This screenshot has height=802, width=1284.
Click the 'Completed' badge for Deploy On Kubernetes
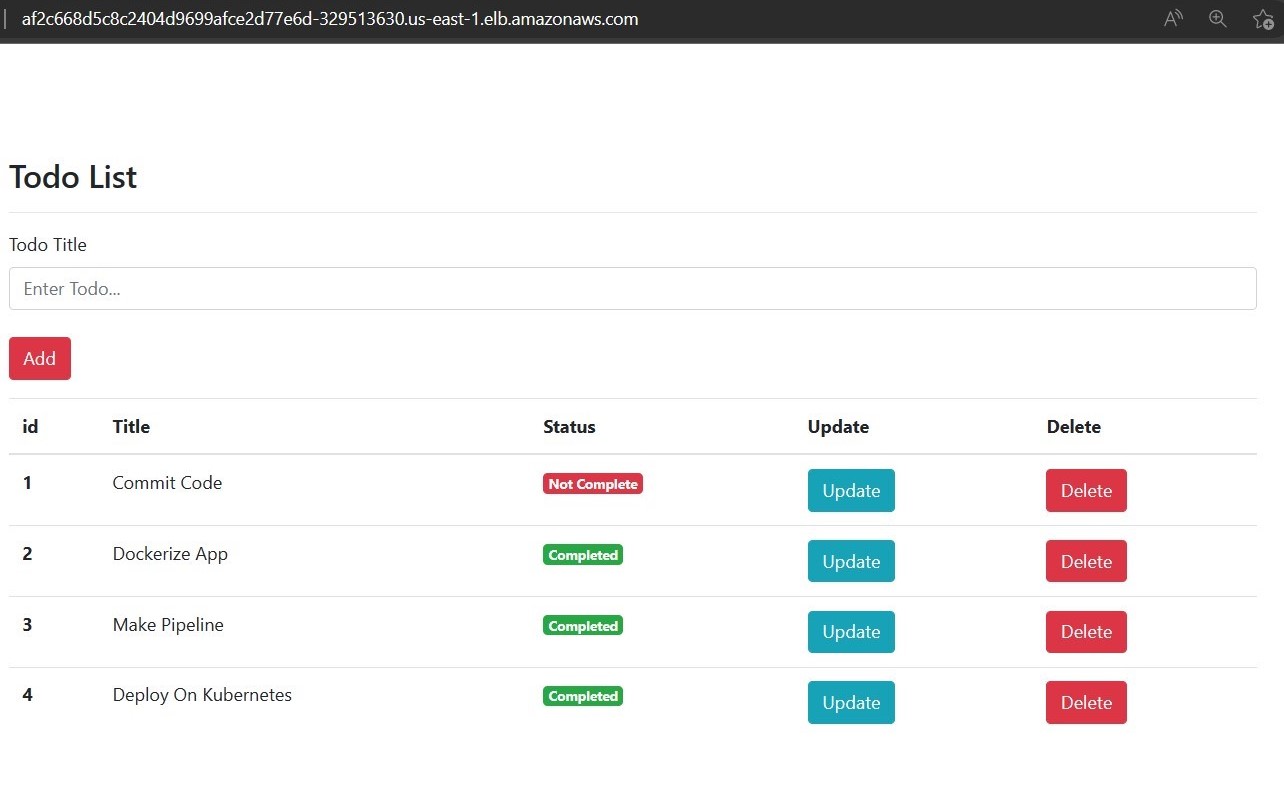tap(582, 695)
